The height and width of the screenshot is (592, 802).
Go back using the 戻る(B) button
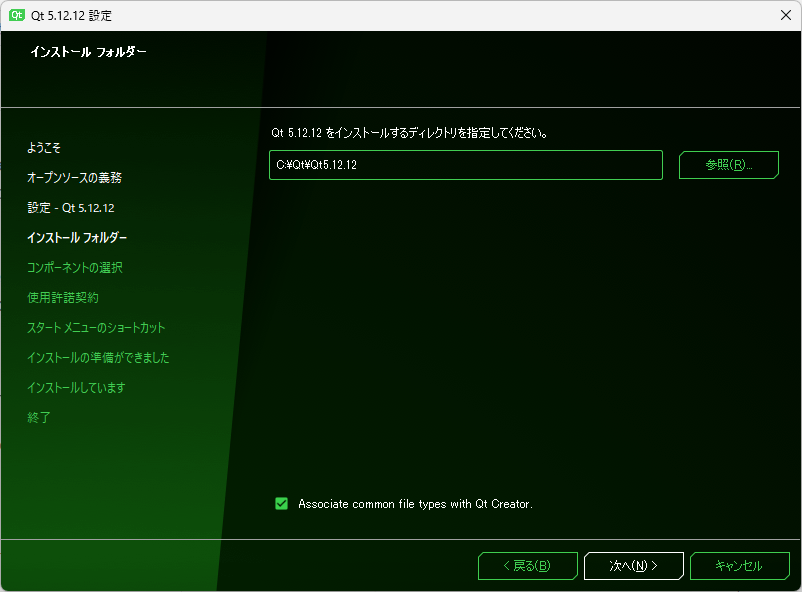tap(528, 566)
